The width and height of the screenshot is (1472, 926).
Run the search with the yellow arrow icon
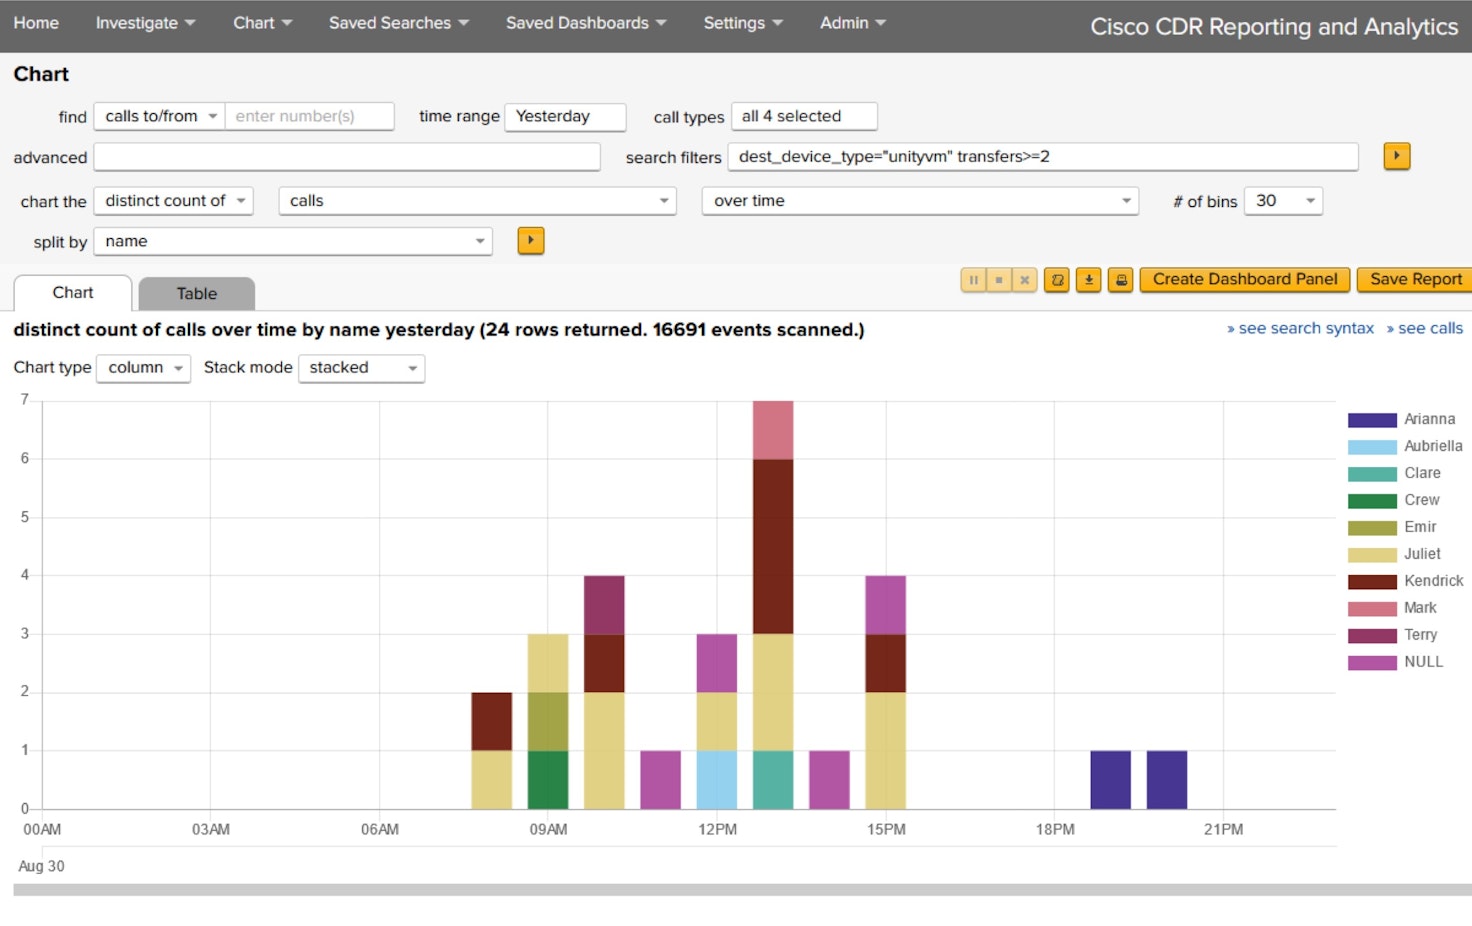tap(1396, 156)
